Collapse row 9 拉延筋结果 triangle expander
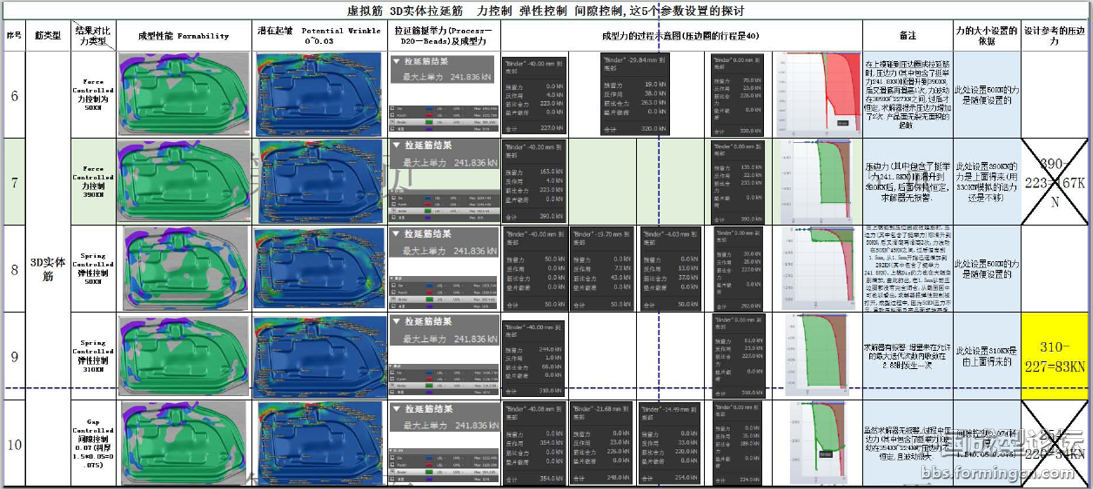Image resolution: width=1093 pixels, height=489 pixels. click(396, 322)
